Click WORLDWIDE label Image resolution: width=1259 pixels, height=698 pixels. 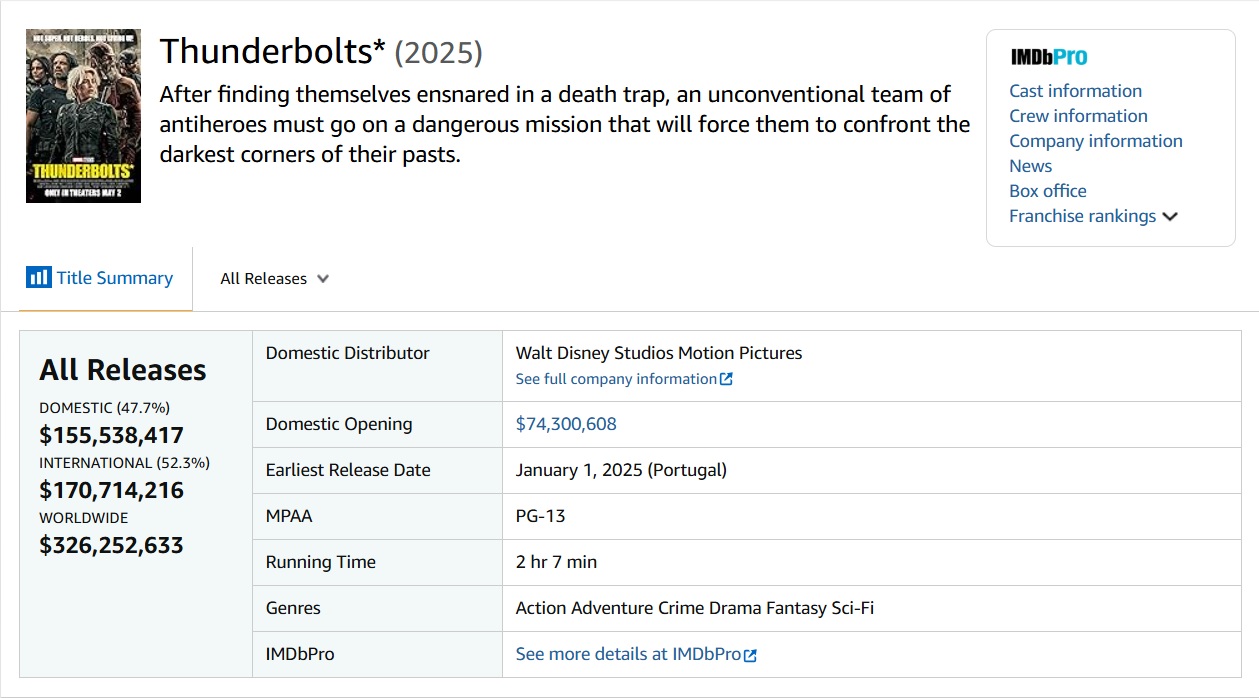point(84,518)
